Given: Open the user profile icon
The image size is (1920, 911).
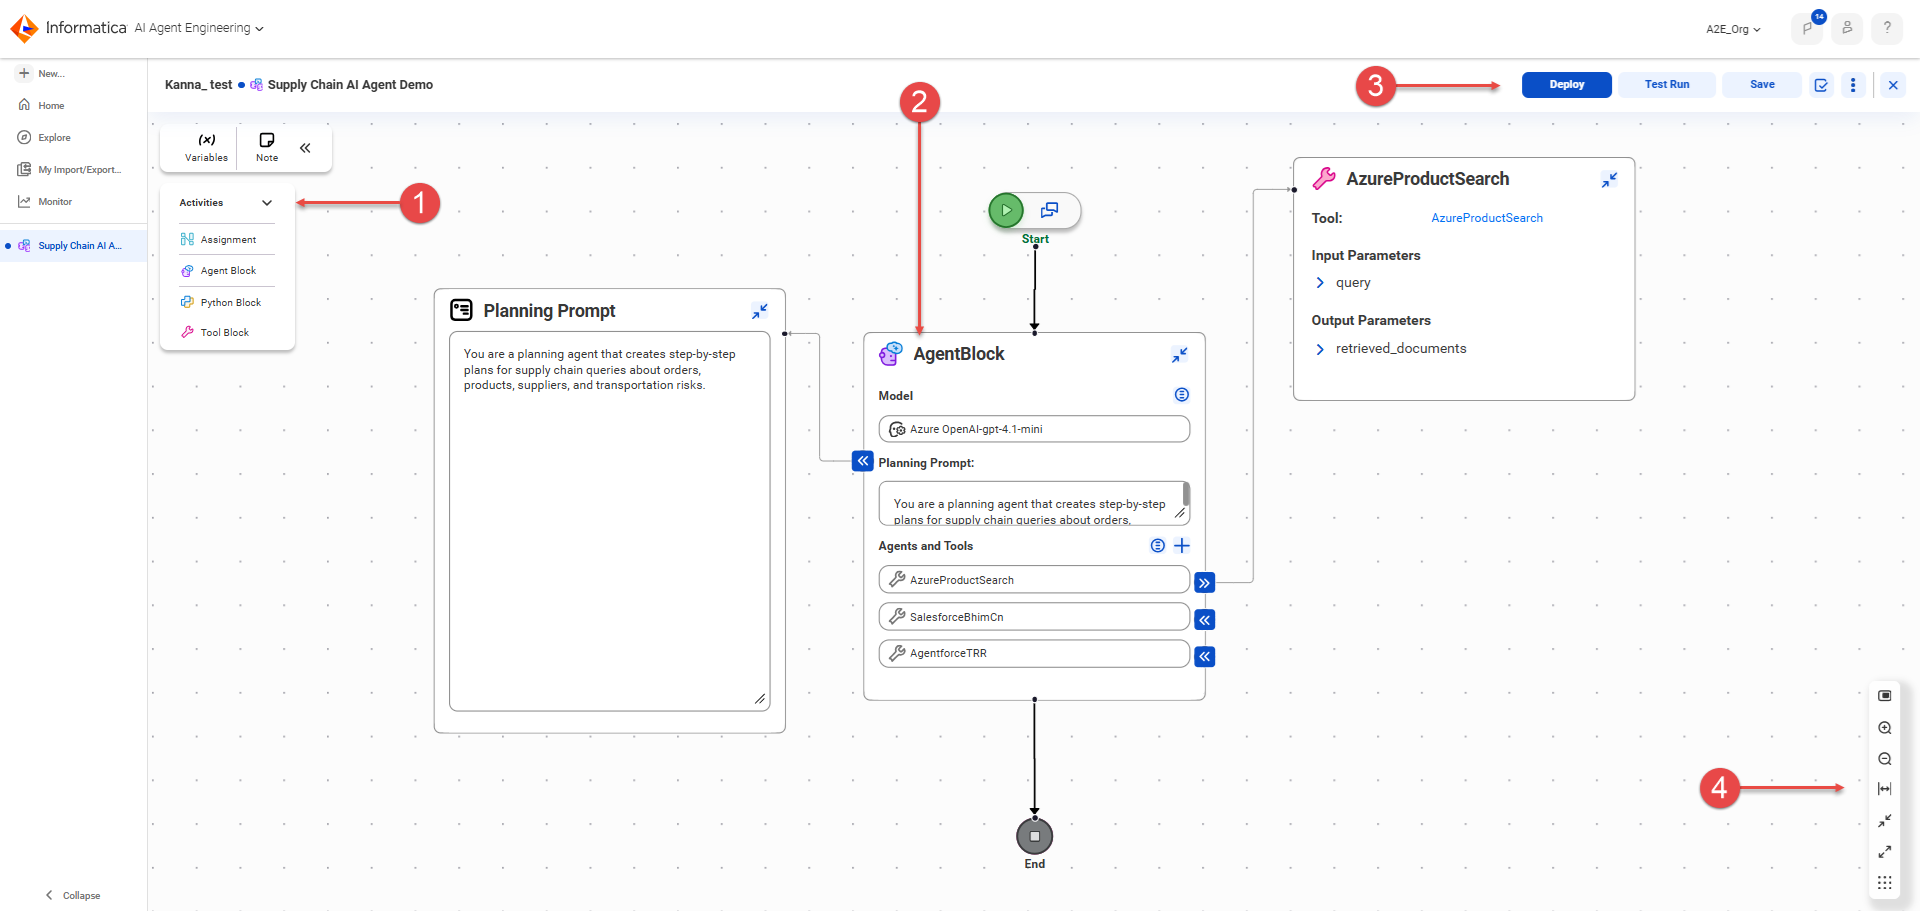Looking at the screenshot, I should [1847, 28].
